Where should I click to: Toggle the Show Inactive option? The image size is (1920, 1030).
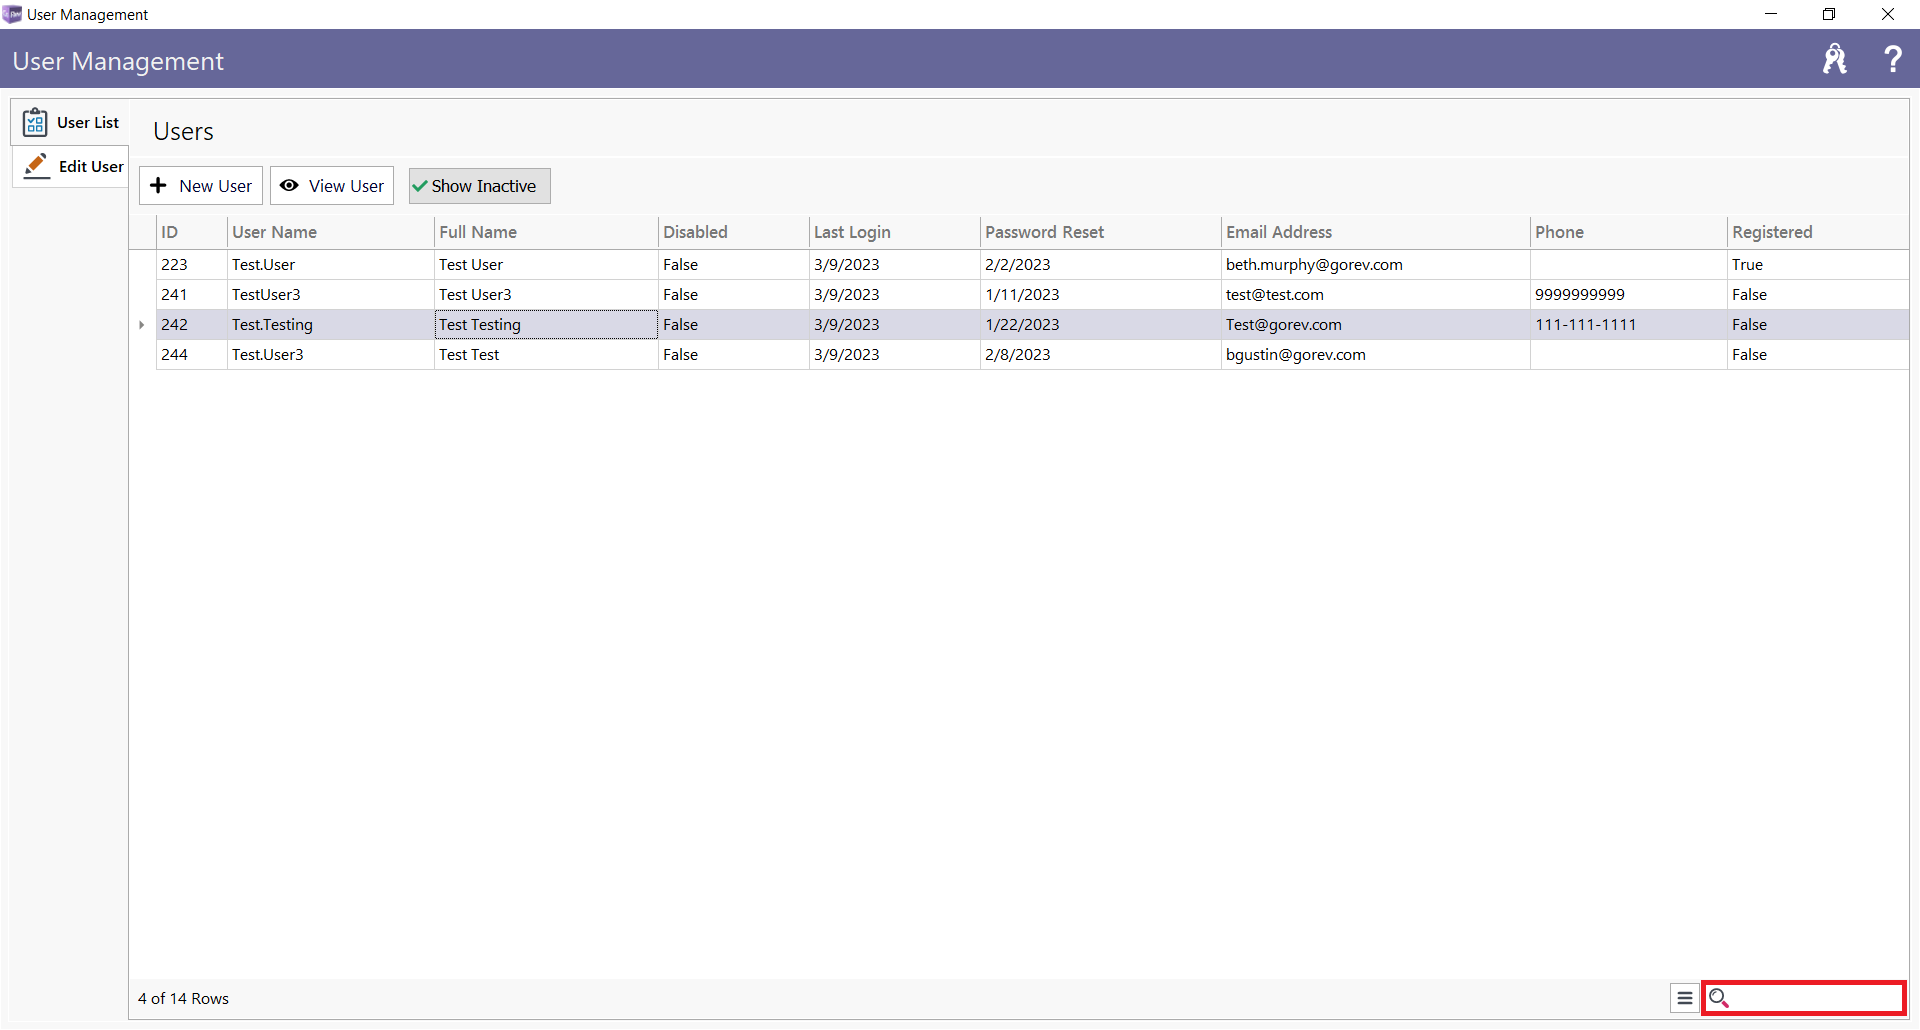point(479,186)
